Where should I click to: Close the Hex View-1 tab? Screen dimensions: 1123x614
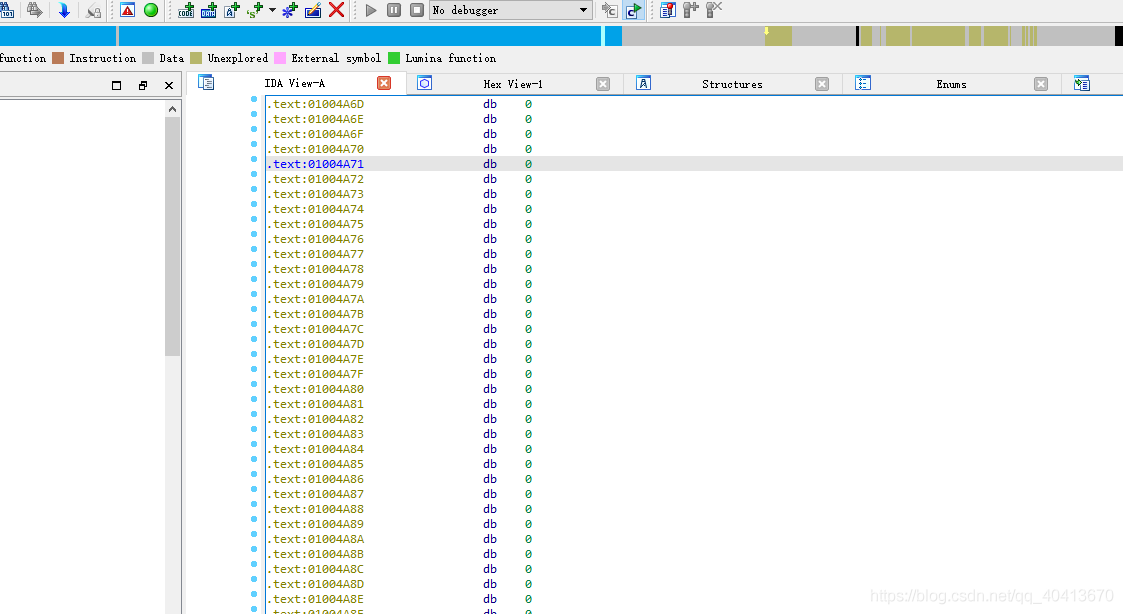603,84
